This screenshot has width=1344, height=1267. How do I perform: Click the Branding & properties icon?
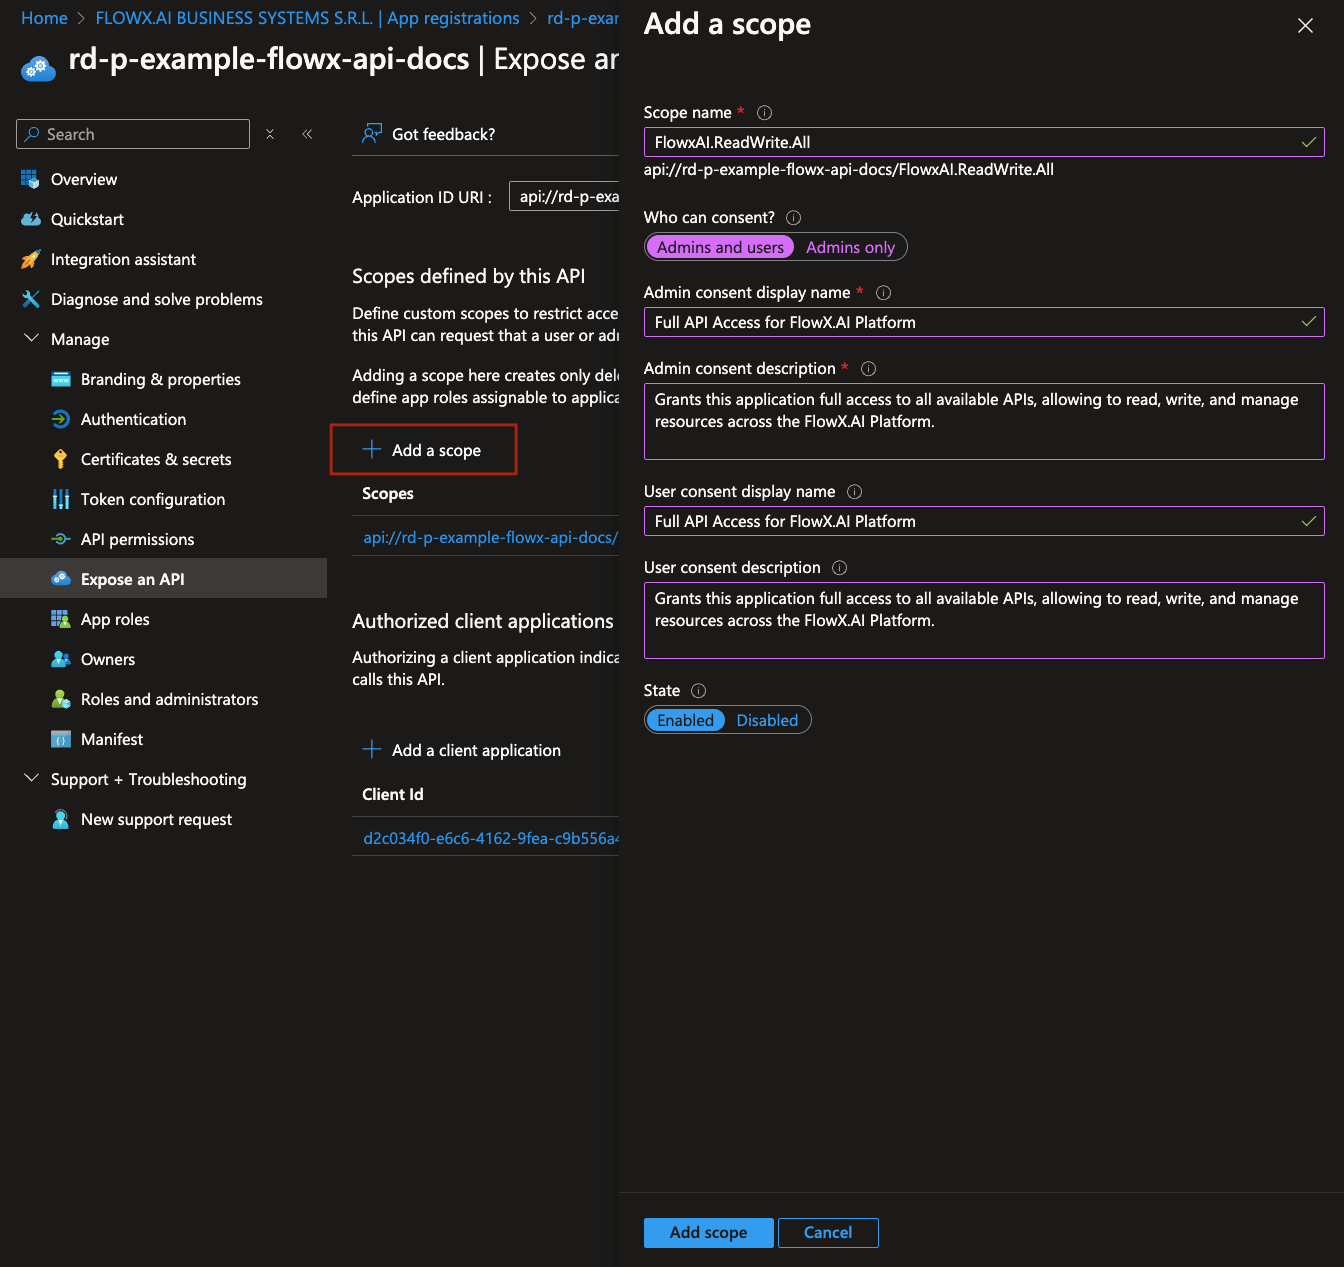61,379
